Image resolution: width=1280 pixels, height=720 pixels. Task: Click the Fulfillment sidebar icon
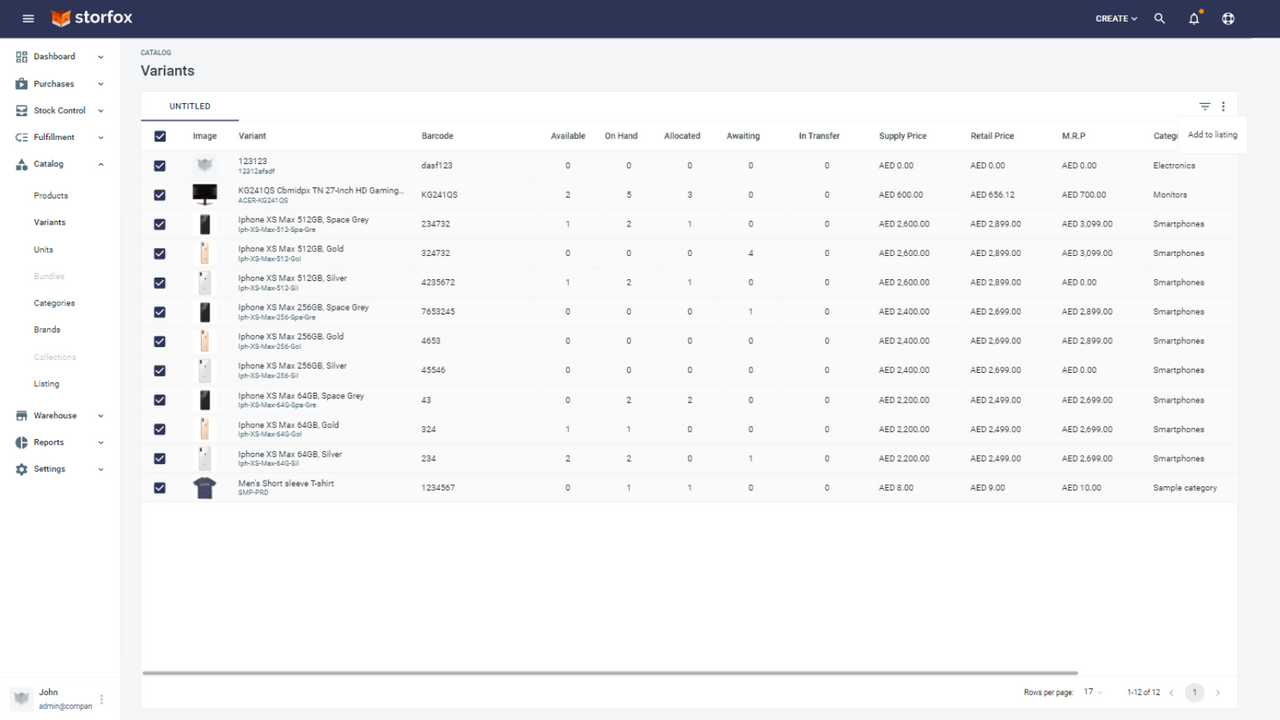coord(22,137)
